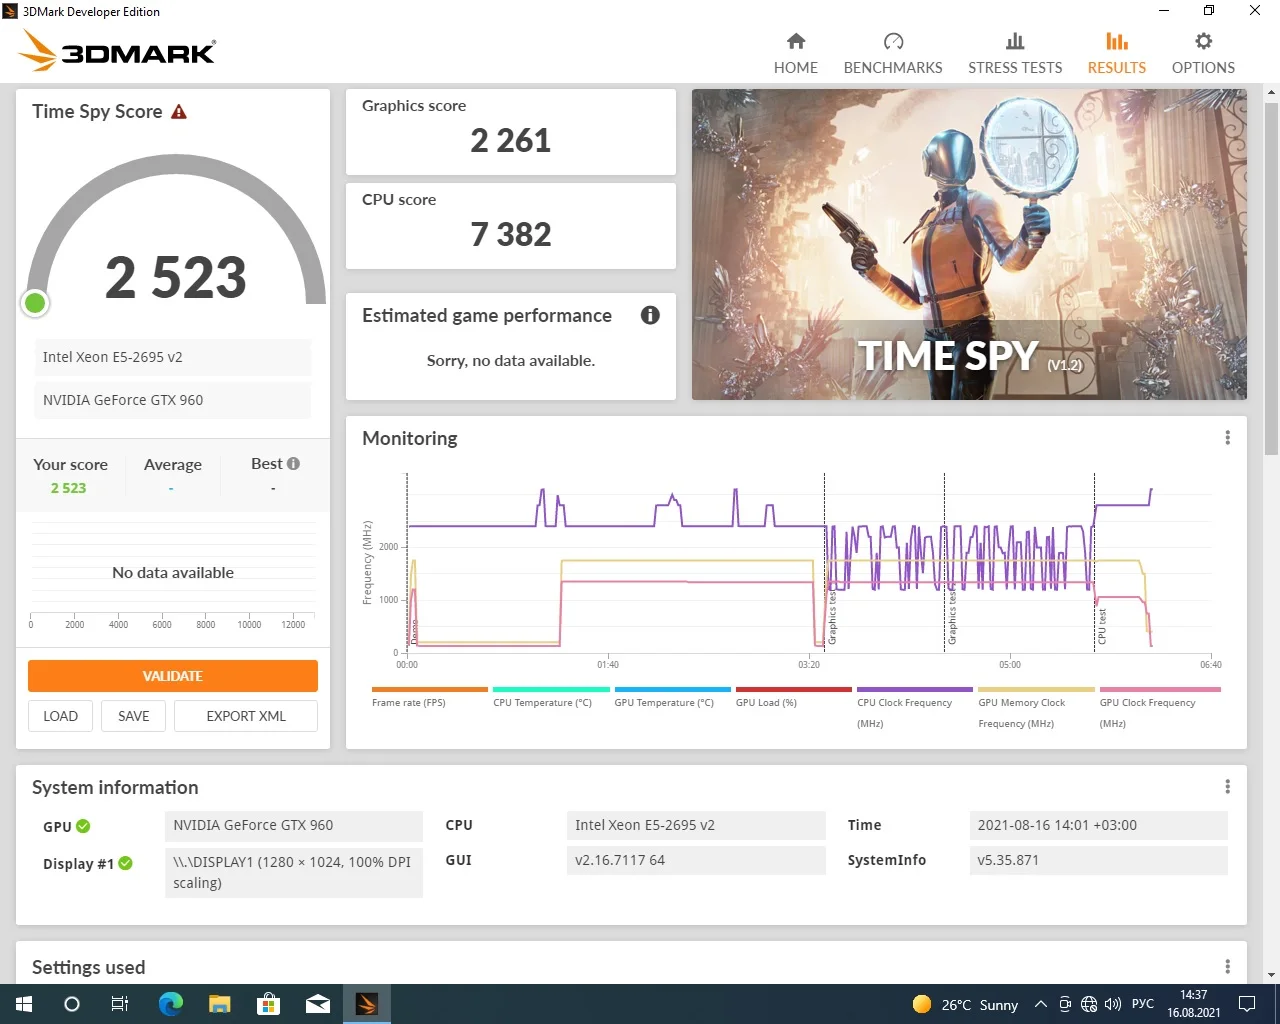Image resolution: width=1280 pixels, height=1024 pixels.
Task: Go to the BENCHMARKS tab
Action: pyautogui.click(x=893, y=53)
